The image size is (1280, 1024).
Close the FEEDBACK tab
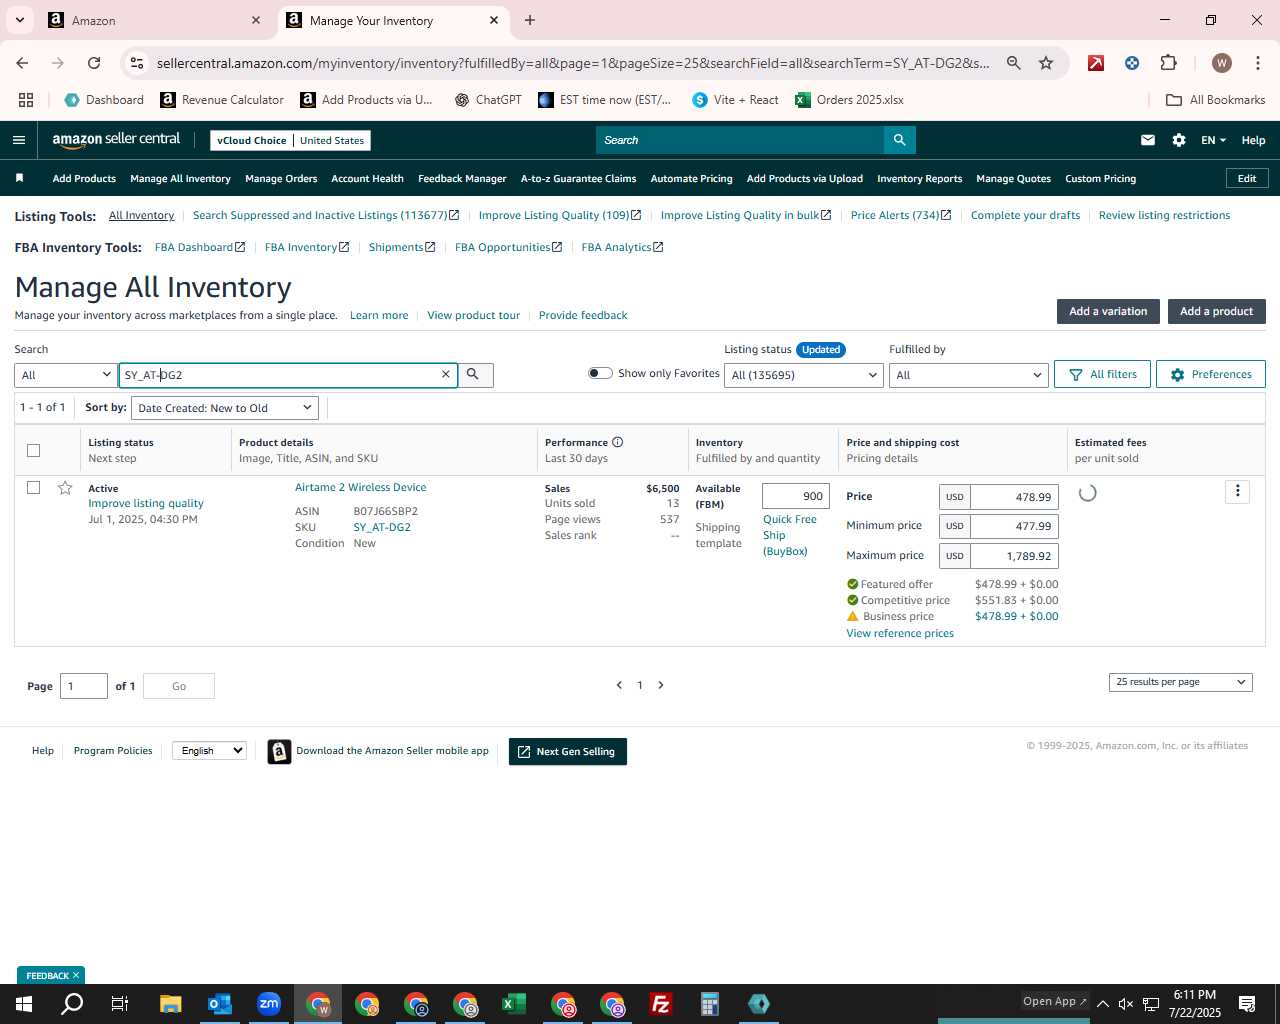tap(75, 975)
